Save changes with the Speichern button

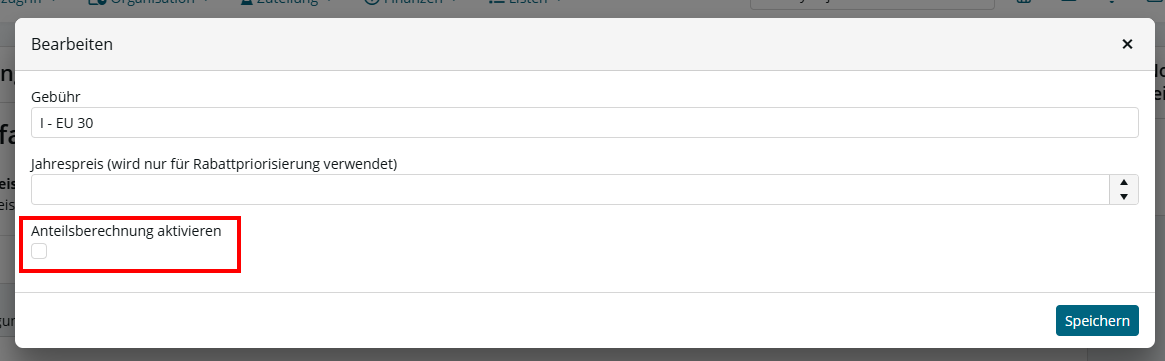[x=1097, y=321]
